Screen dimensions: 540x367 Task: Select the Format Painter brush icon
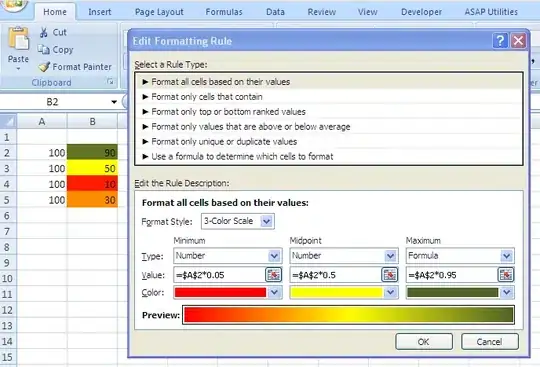tap(44, 67)
